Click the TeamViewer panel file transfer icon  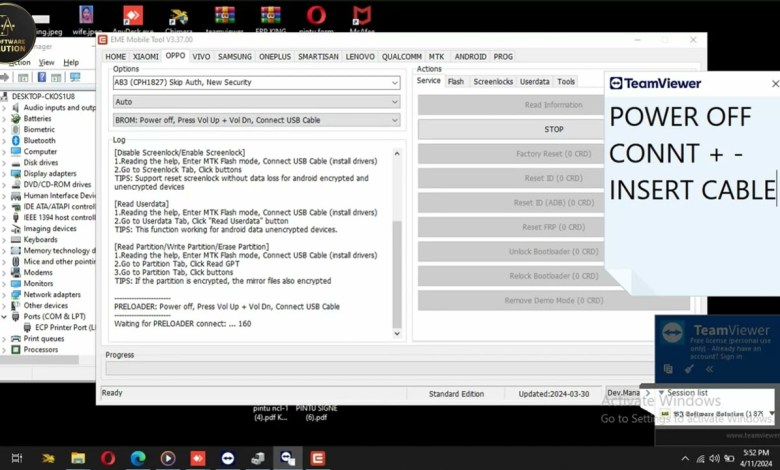pos(668,369)
